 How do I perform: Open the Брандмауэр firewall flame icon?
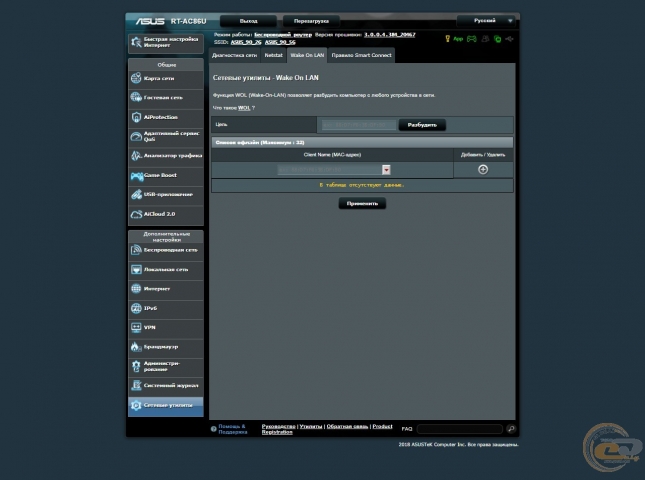coord(136,347)
